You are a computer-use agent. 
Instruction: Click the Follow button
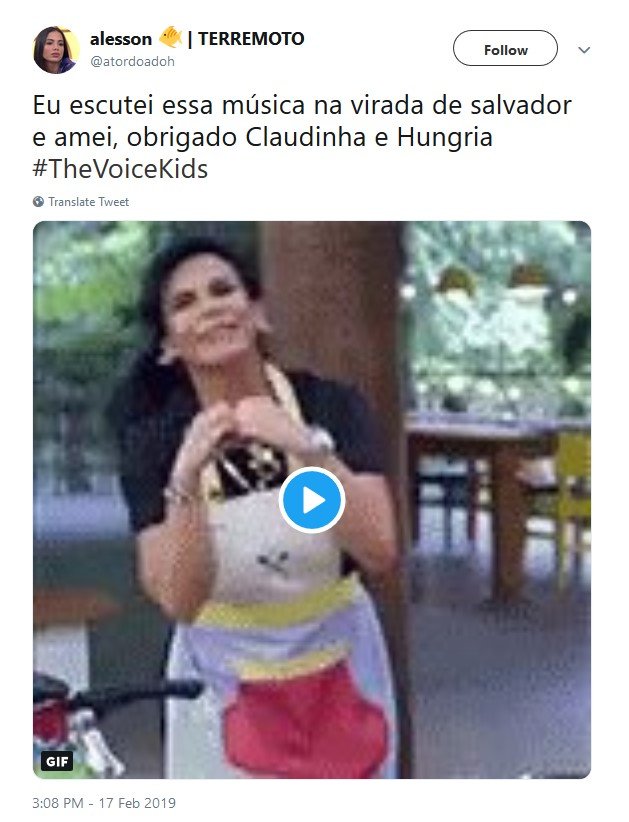click(505, 48)
